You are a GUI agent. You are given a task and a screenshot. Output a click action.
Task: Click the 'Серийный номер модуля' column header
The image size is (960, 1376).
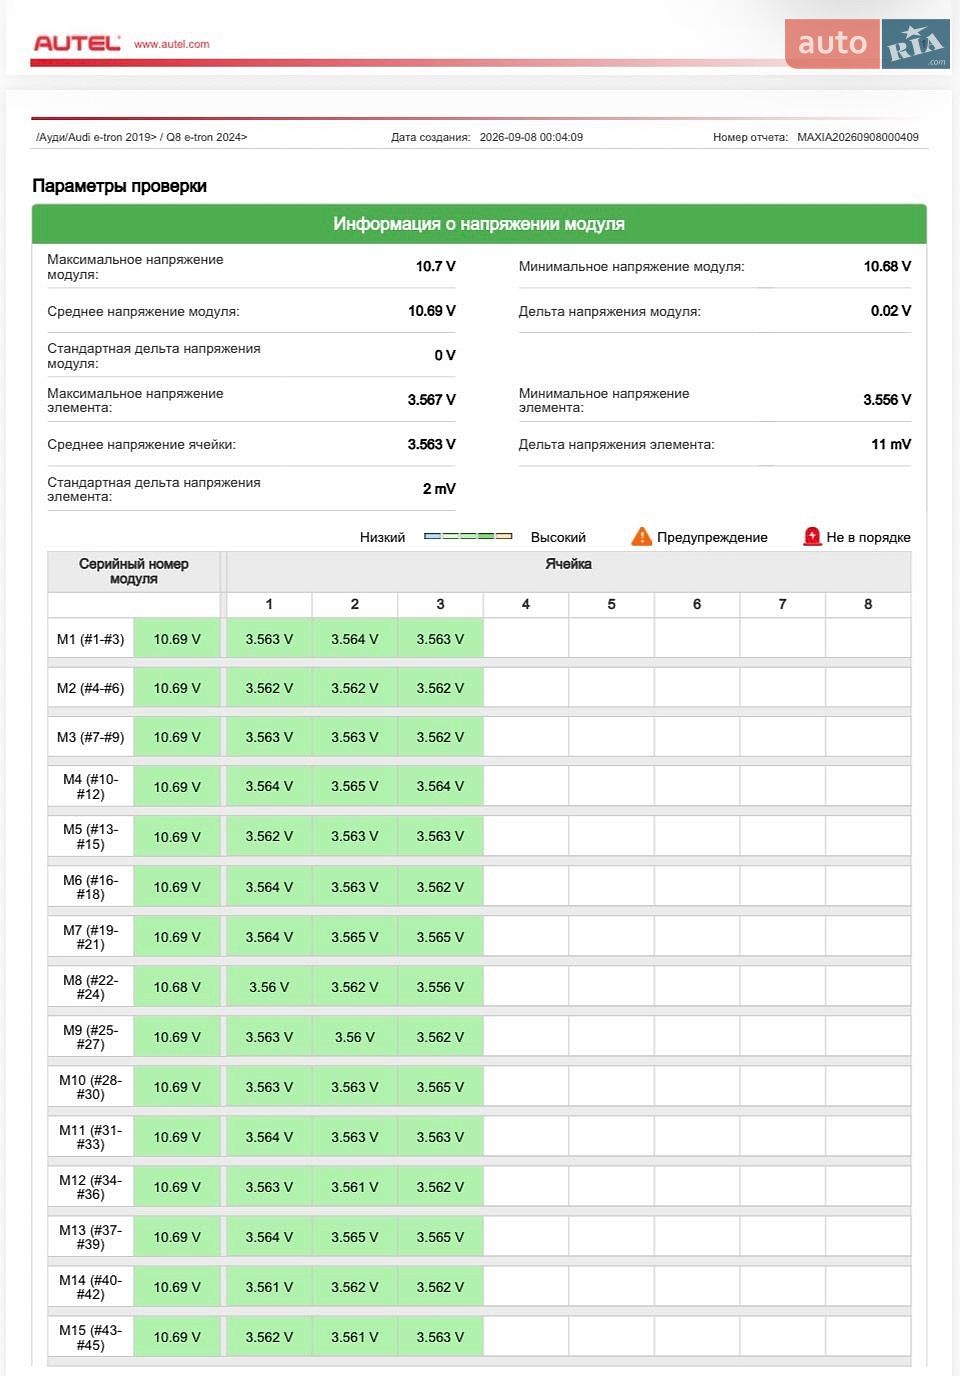(134, 571)
